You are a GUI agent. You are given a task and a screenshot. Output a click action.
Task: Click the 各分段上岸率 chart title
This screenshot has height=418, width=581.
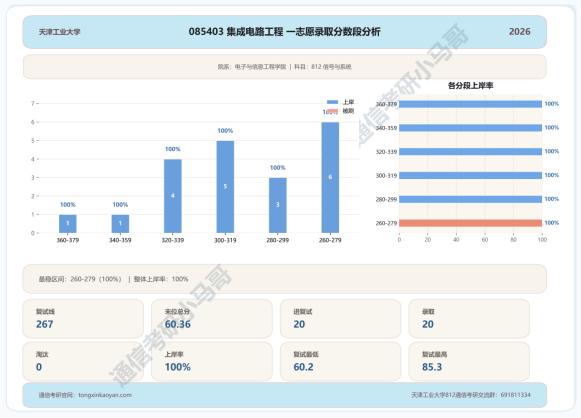(471, 86)
